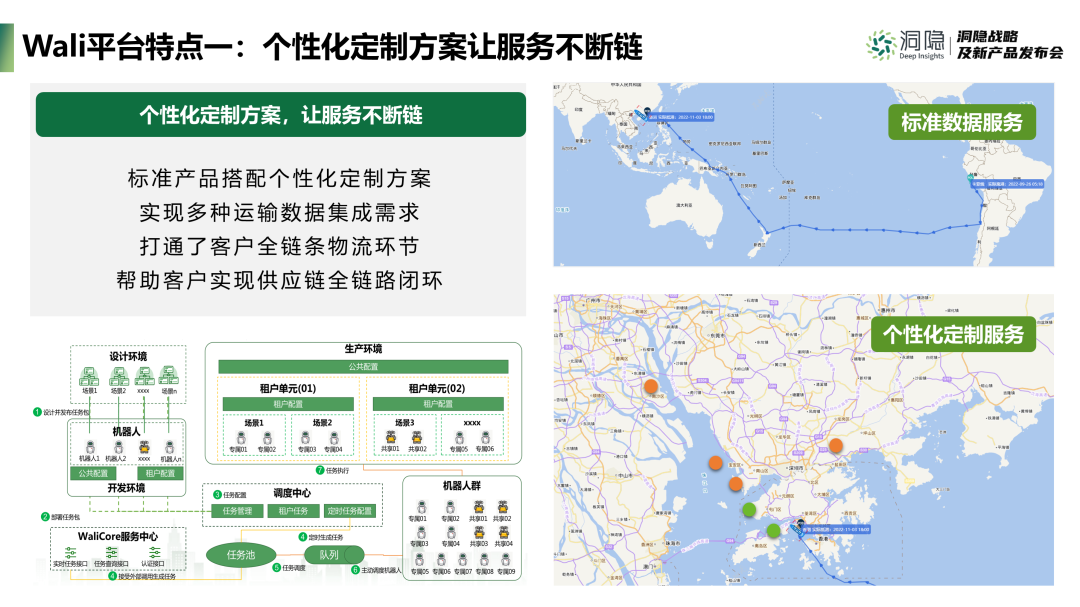Select the 标准数据服务 label
Viewport: 1080px width, 607px height.
(962, 124)
